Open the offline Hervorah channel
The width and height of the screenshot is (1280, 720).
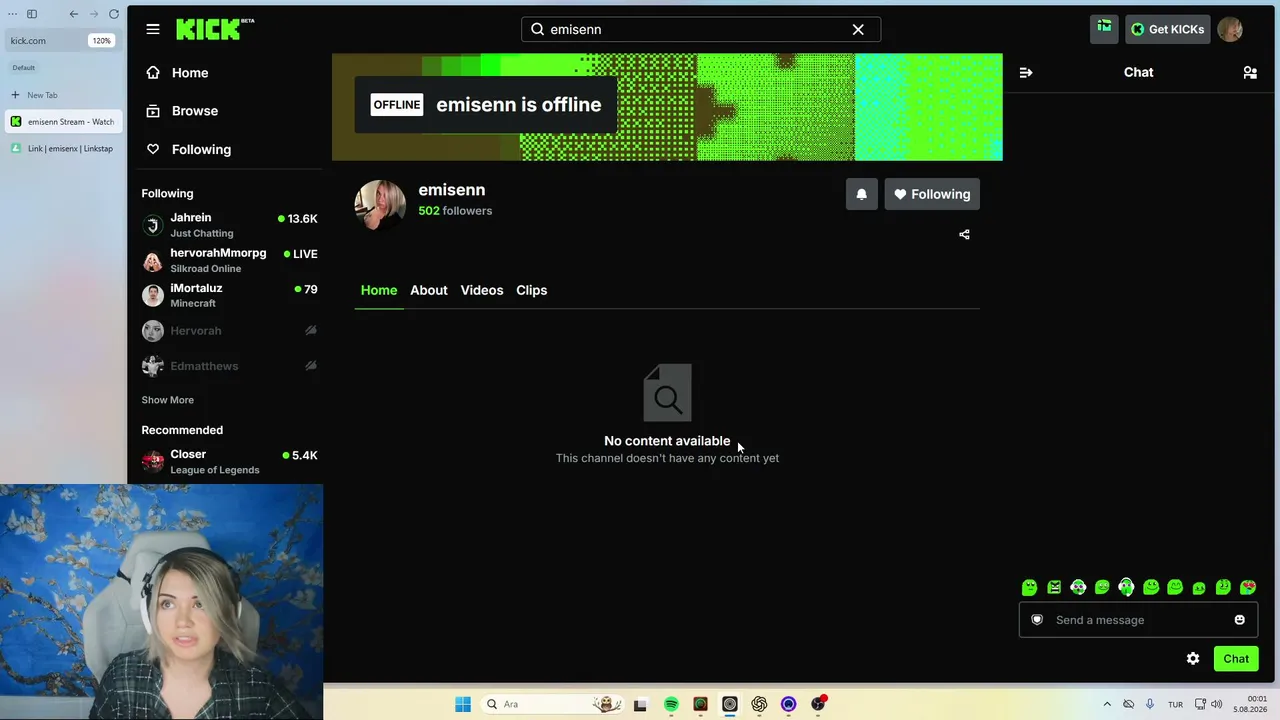click(230, 331)
